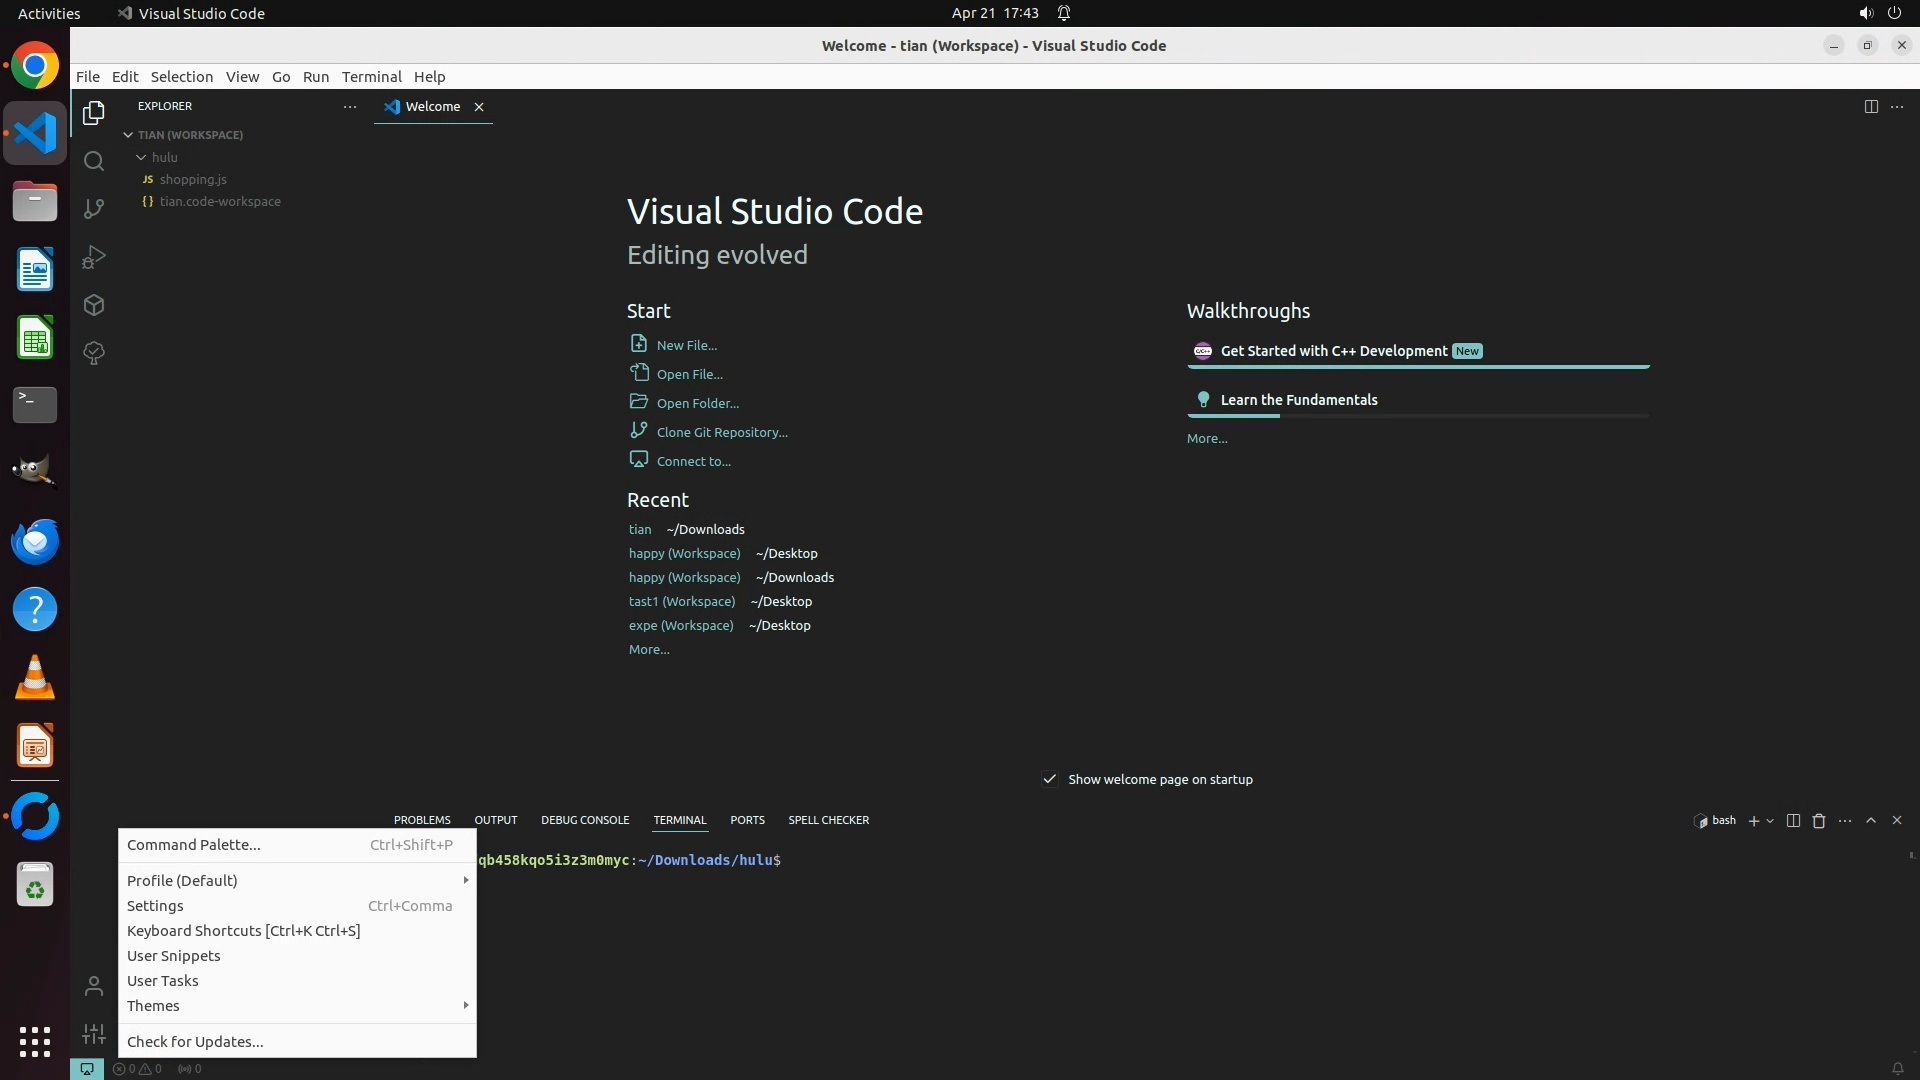Select Keyboard Shortcuts from the menu
1920x1080 pixels.
243,931
